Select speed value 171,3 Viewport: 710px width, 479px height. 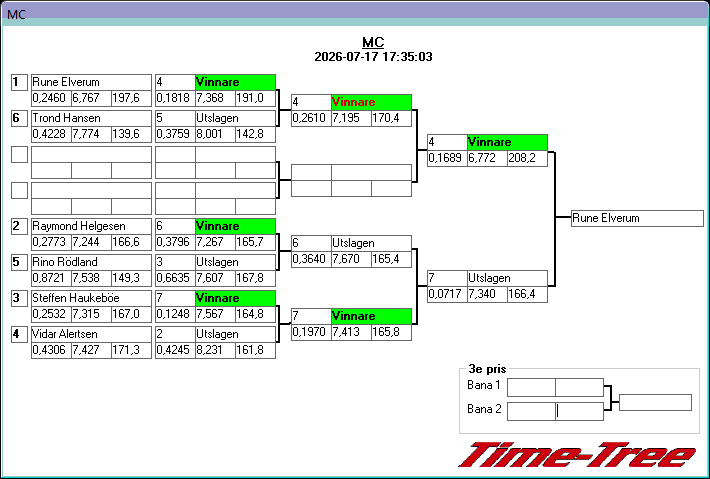[x=132, y=350]
